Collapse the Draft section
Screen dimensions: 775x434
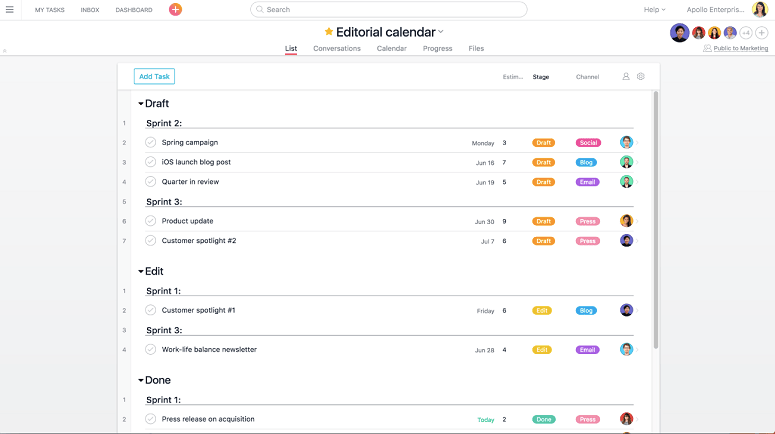pos(141,104)
